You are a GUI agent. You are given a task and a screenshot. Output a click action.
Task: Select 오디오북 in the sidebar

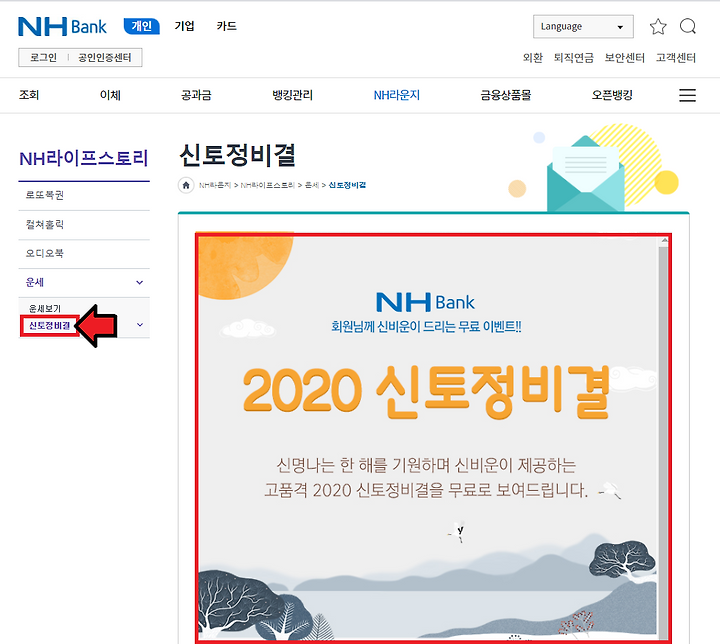[x=84, y=254]
